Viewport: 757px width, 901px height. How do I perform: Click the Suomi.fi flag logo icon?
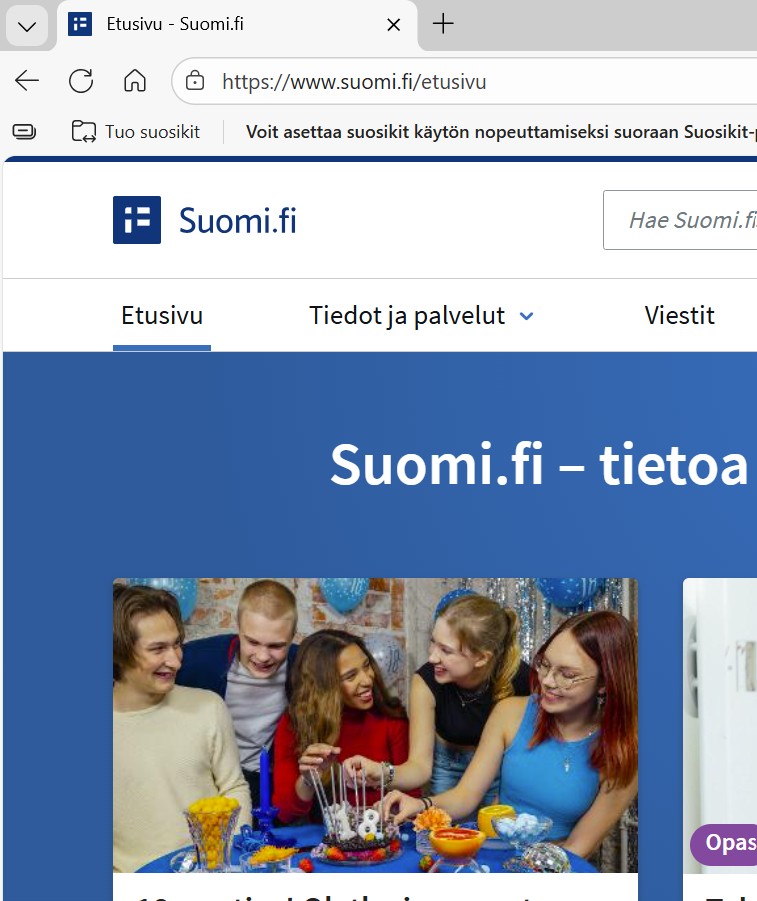137,220
